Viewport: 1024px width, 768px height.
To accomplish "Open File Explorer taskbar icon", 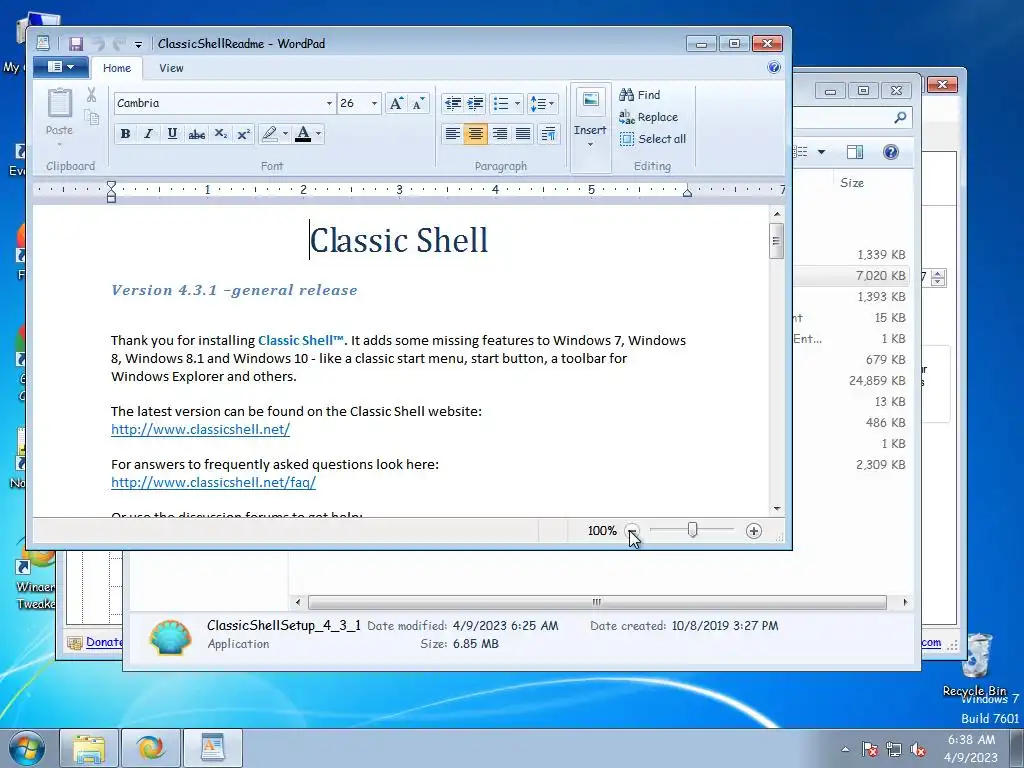I will click(x=89, y=748).
